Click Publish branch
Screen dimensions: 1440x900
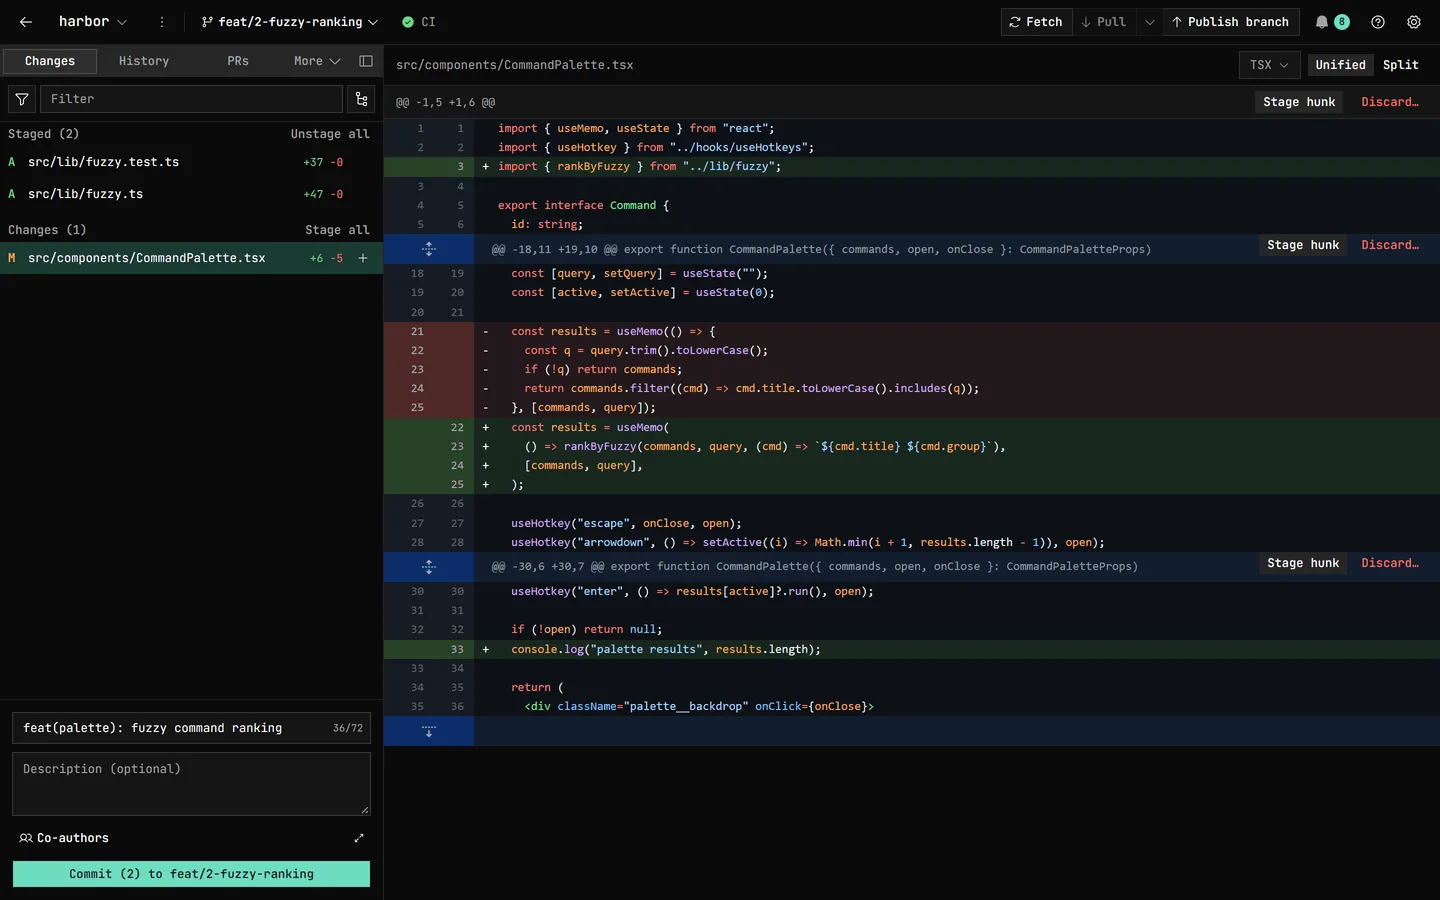(1231, 22)
